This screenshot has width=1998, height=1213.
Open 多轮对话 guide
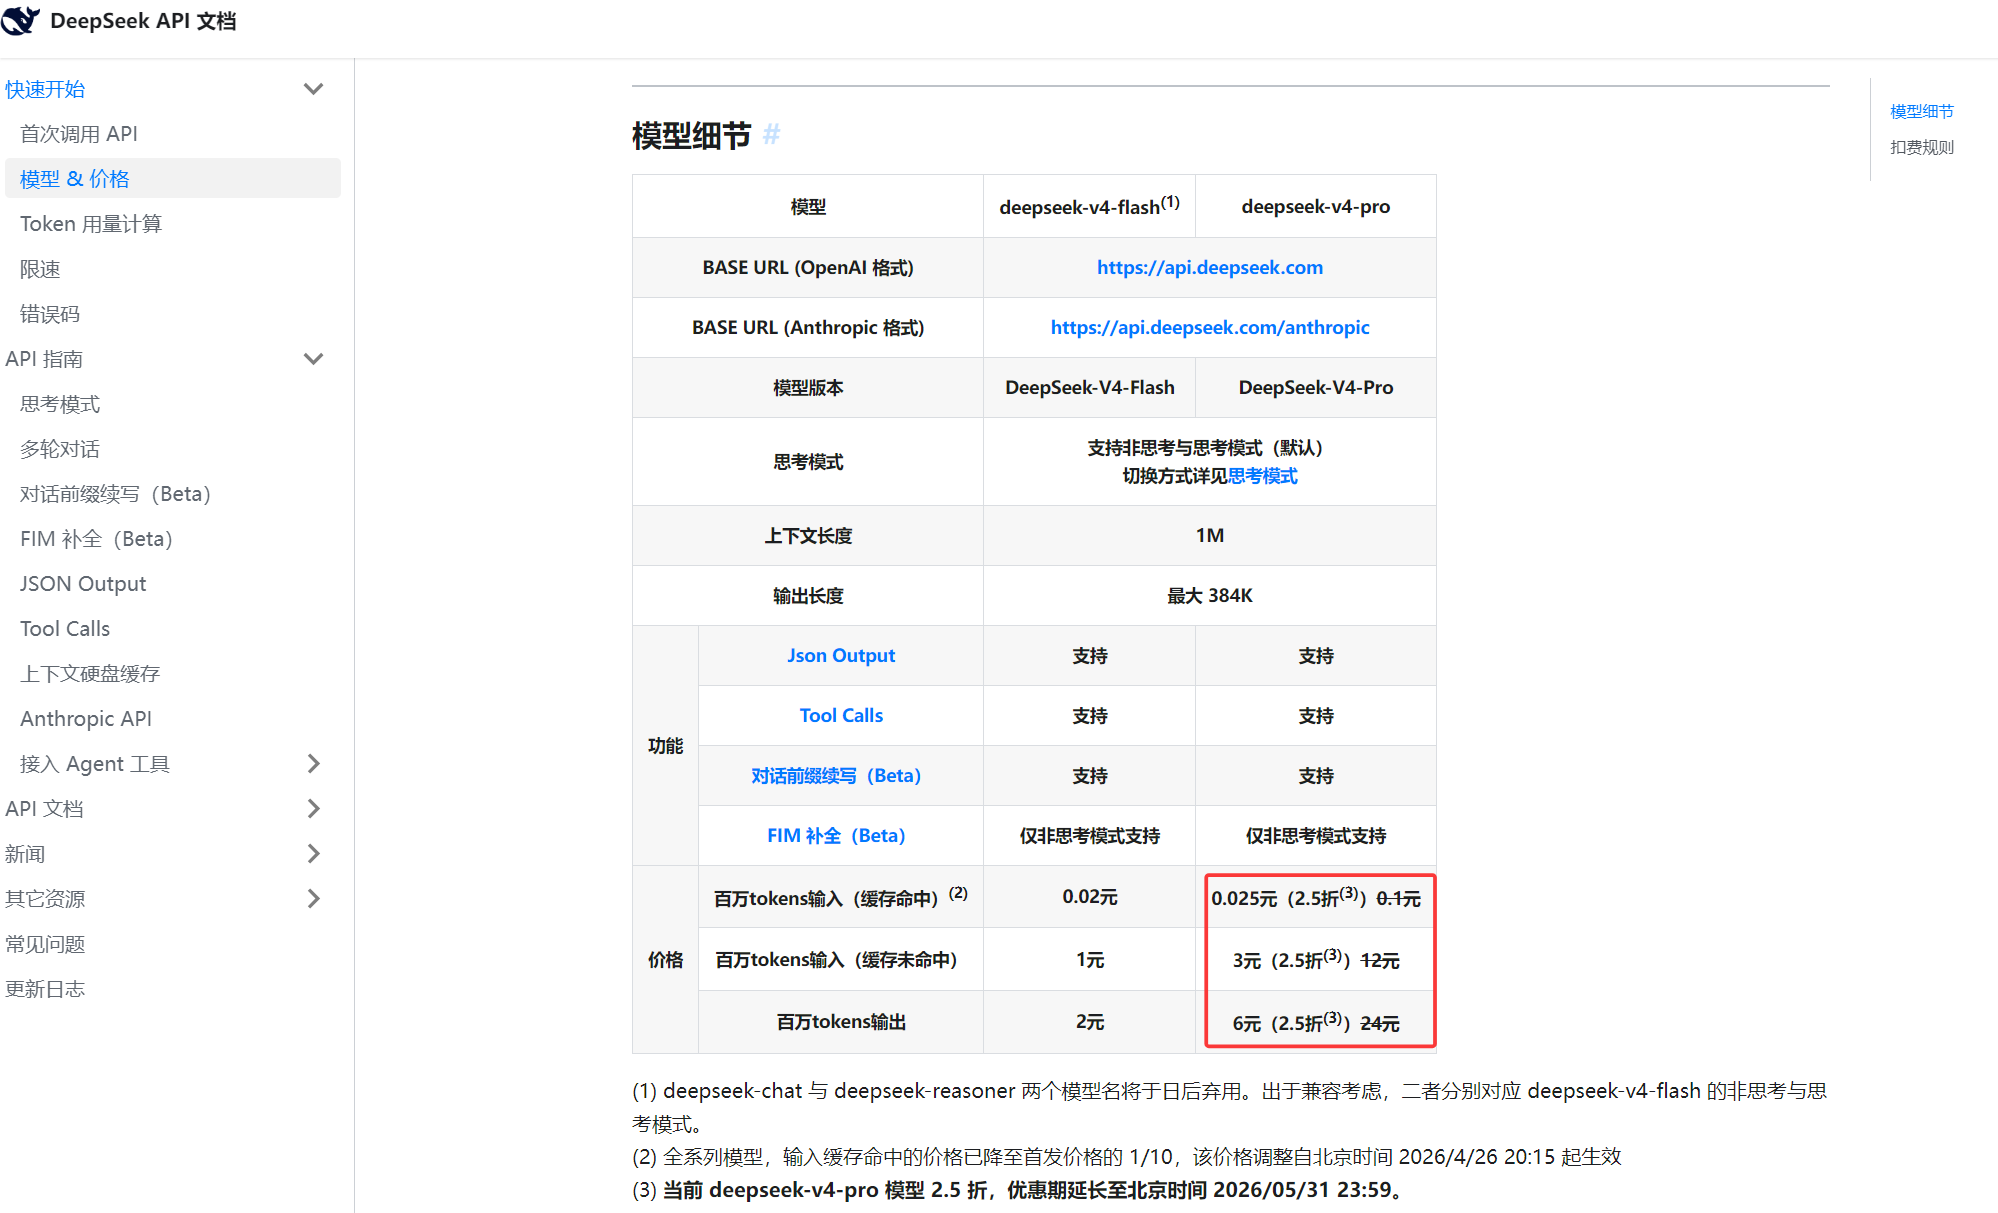coord(60,449)
